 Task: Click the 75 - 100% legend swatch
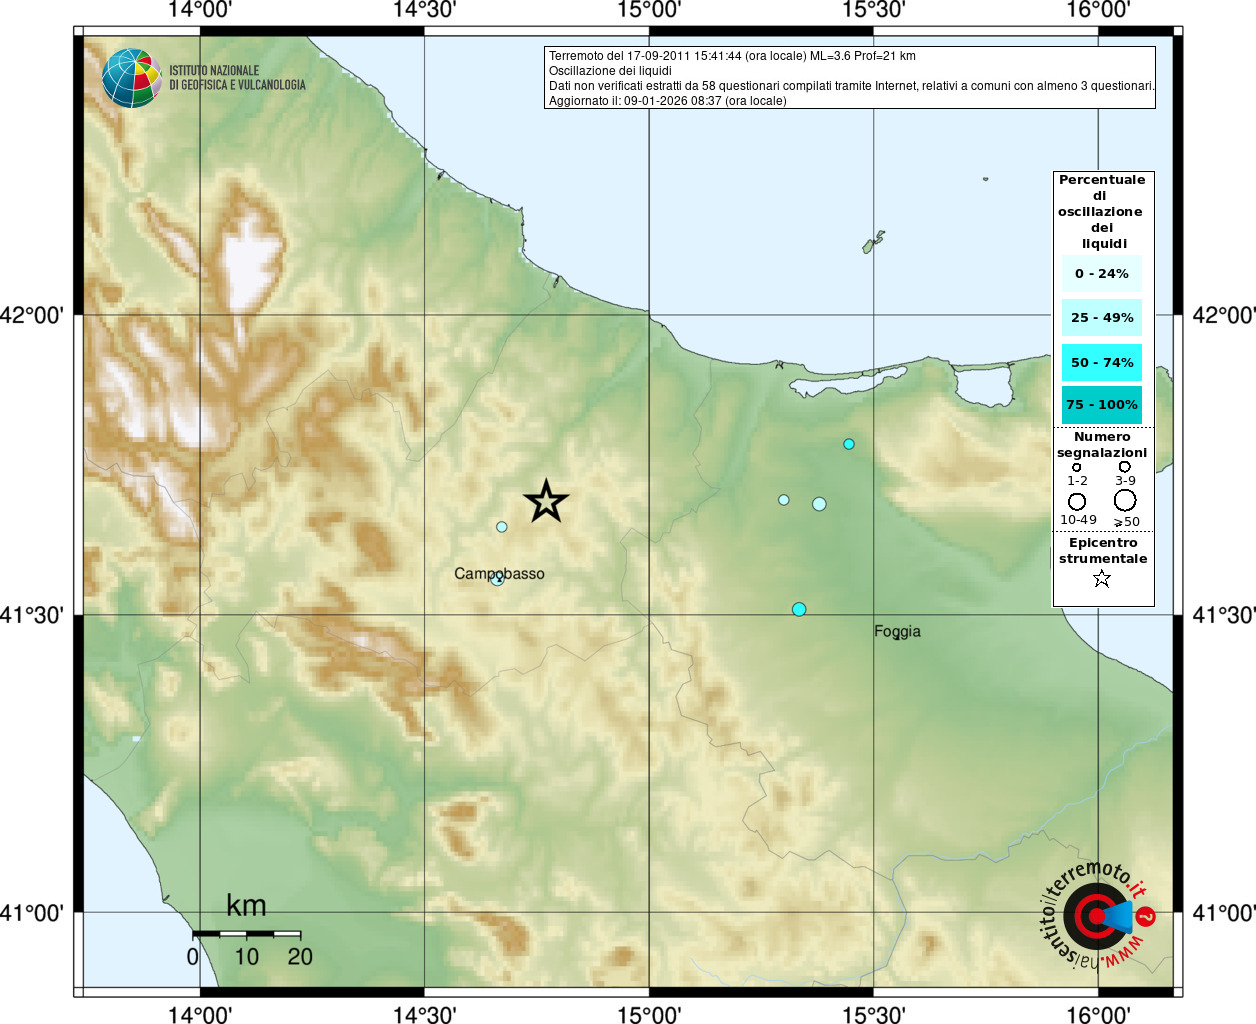[1102, 405]
